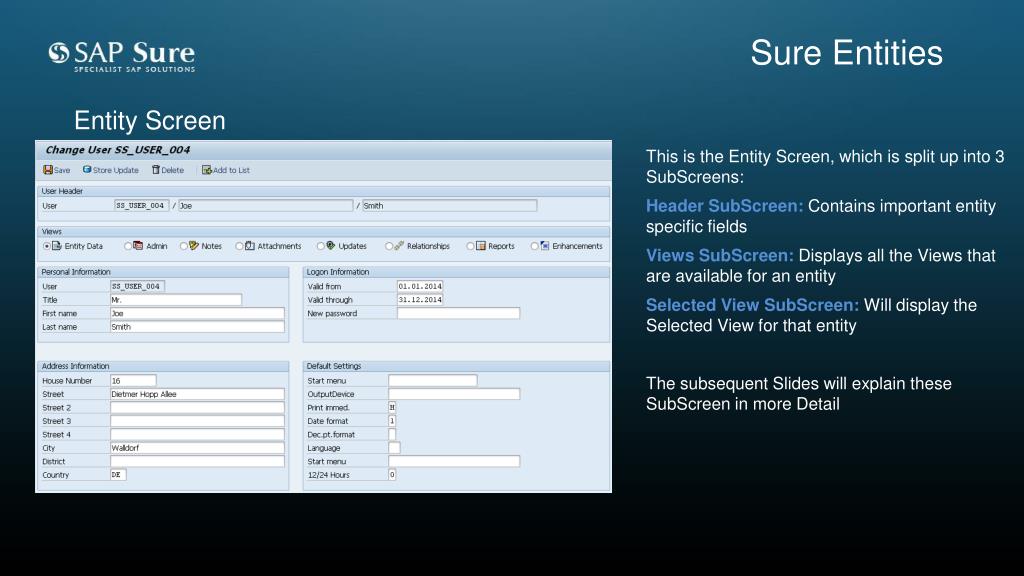
Task: Click the District field
Action: pos(197,461)
